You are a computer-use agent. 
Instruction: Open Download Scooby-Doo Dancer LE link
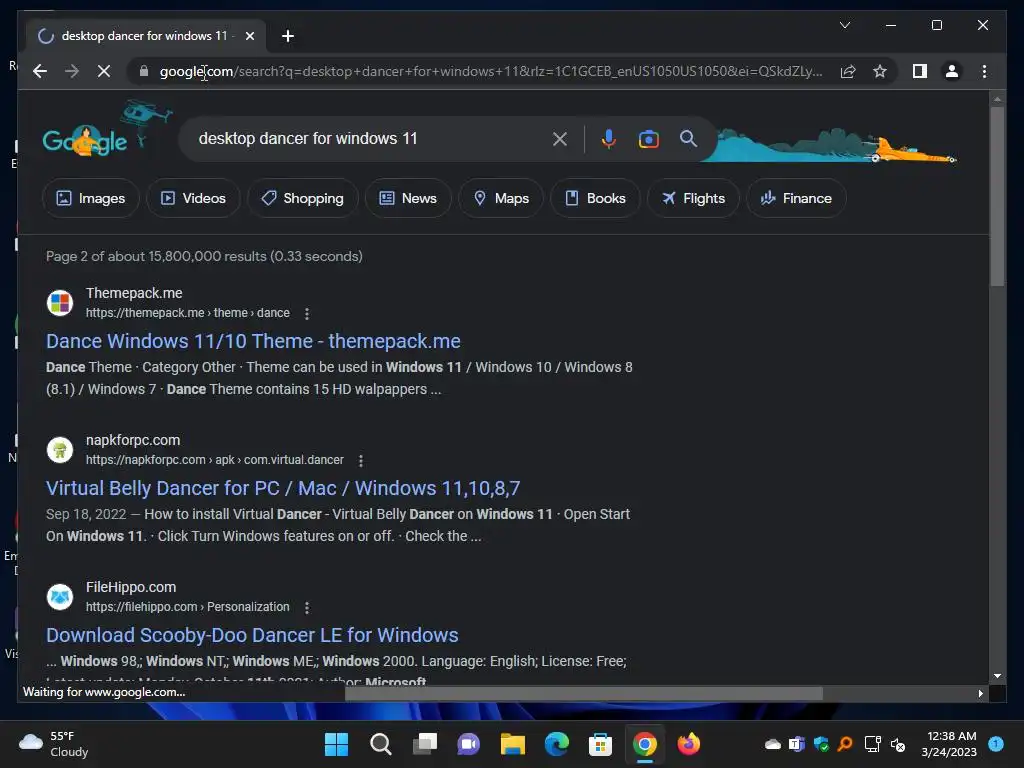coord(252,635)
